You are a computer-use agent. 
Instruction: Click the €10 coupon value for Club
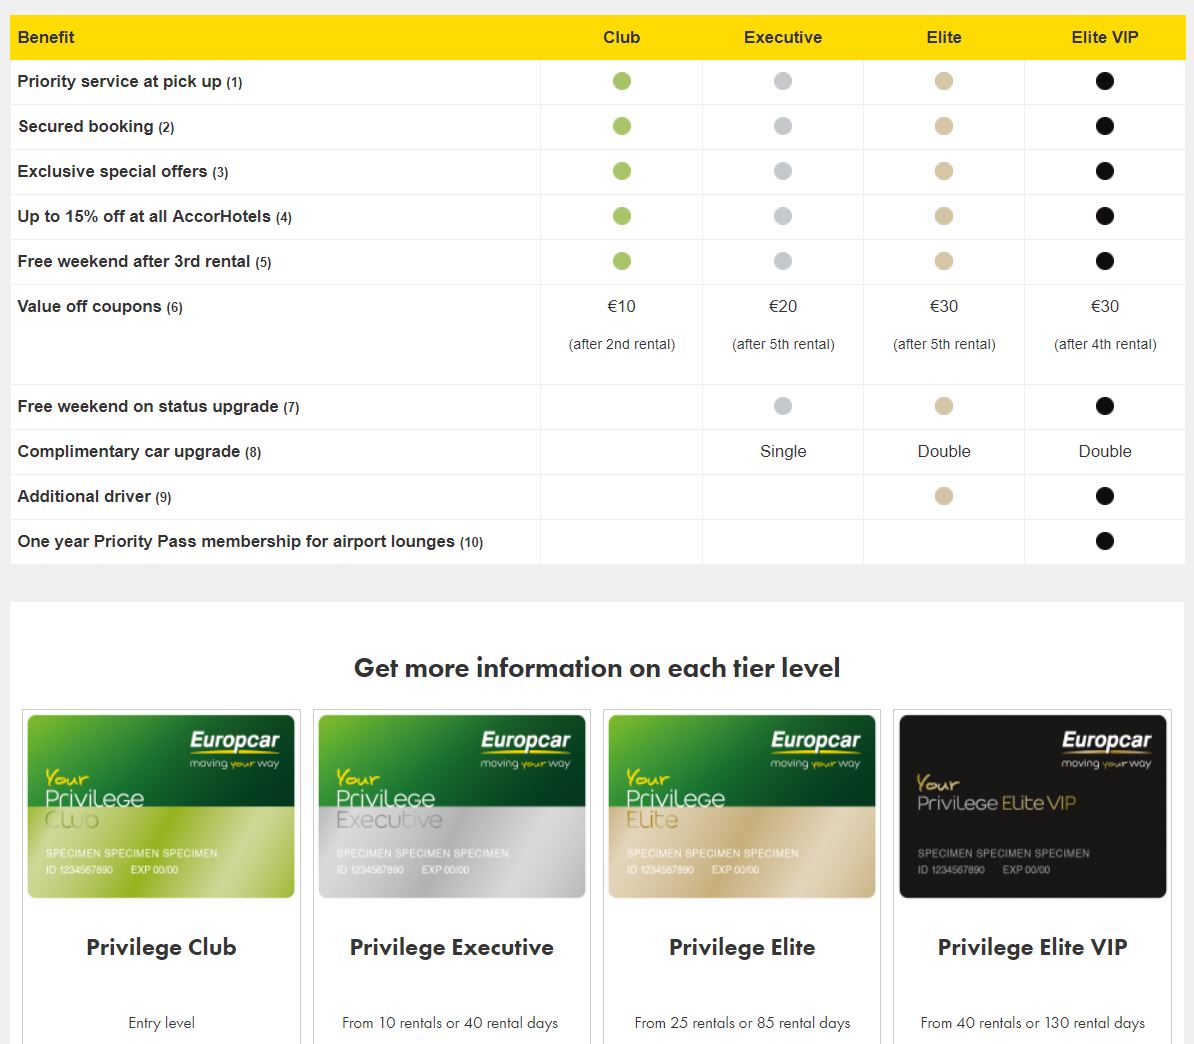pos(621,306)
